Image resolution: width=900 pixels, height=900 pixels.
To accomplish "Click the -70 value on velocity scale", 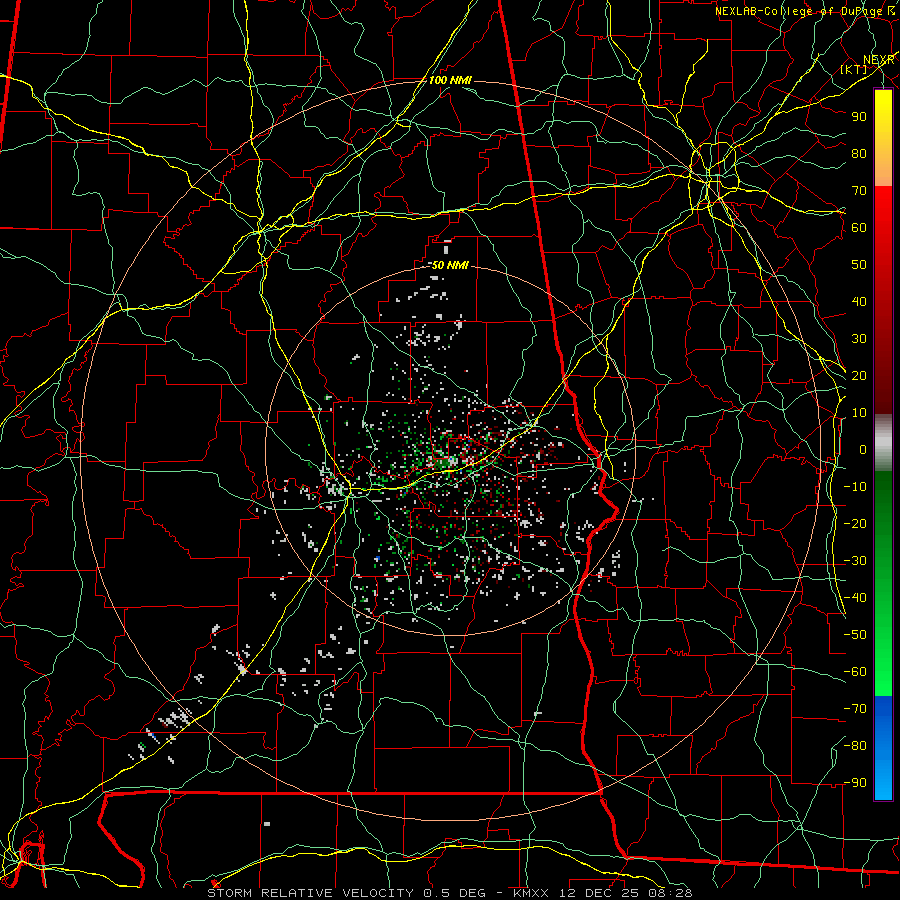I will tap(855, 709).
